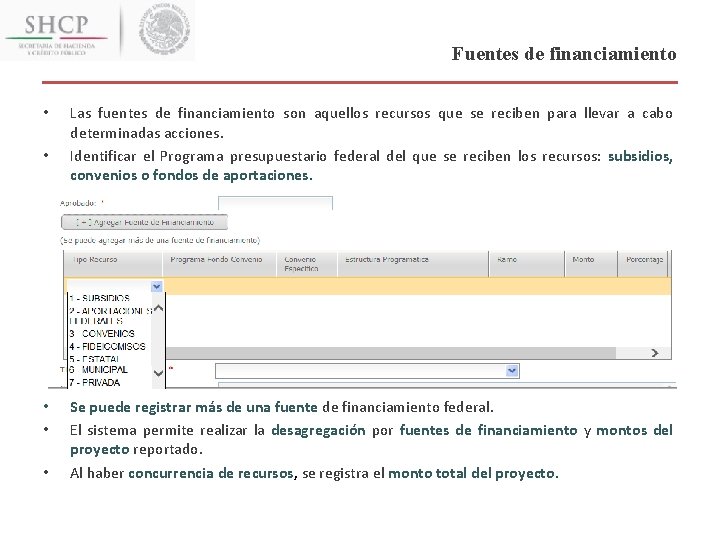Click the list scroll up arrow
720x540 pixels.
coord(158,309)
